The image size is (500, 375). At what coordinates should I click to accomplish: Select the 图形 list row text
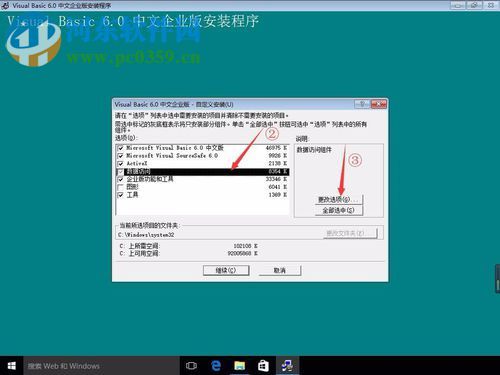click(x=132, y=187)
